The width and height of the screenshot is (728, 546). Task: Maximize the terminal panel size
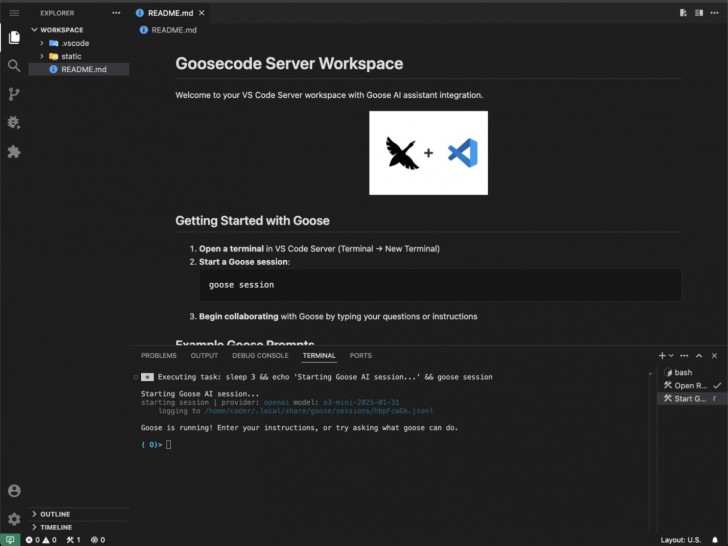click(x=699, y=356)
